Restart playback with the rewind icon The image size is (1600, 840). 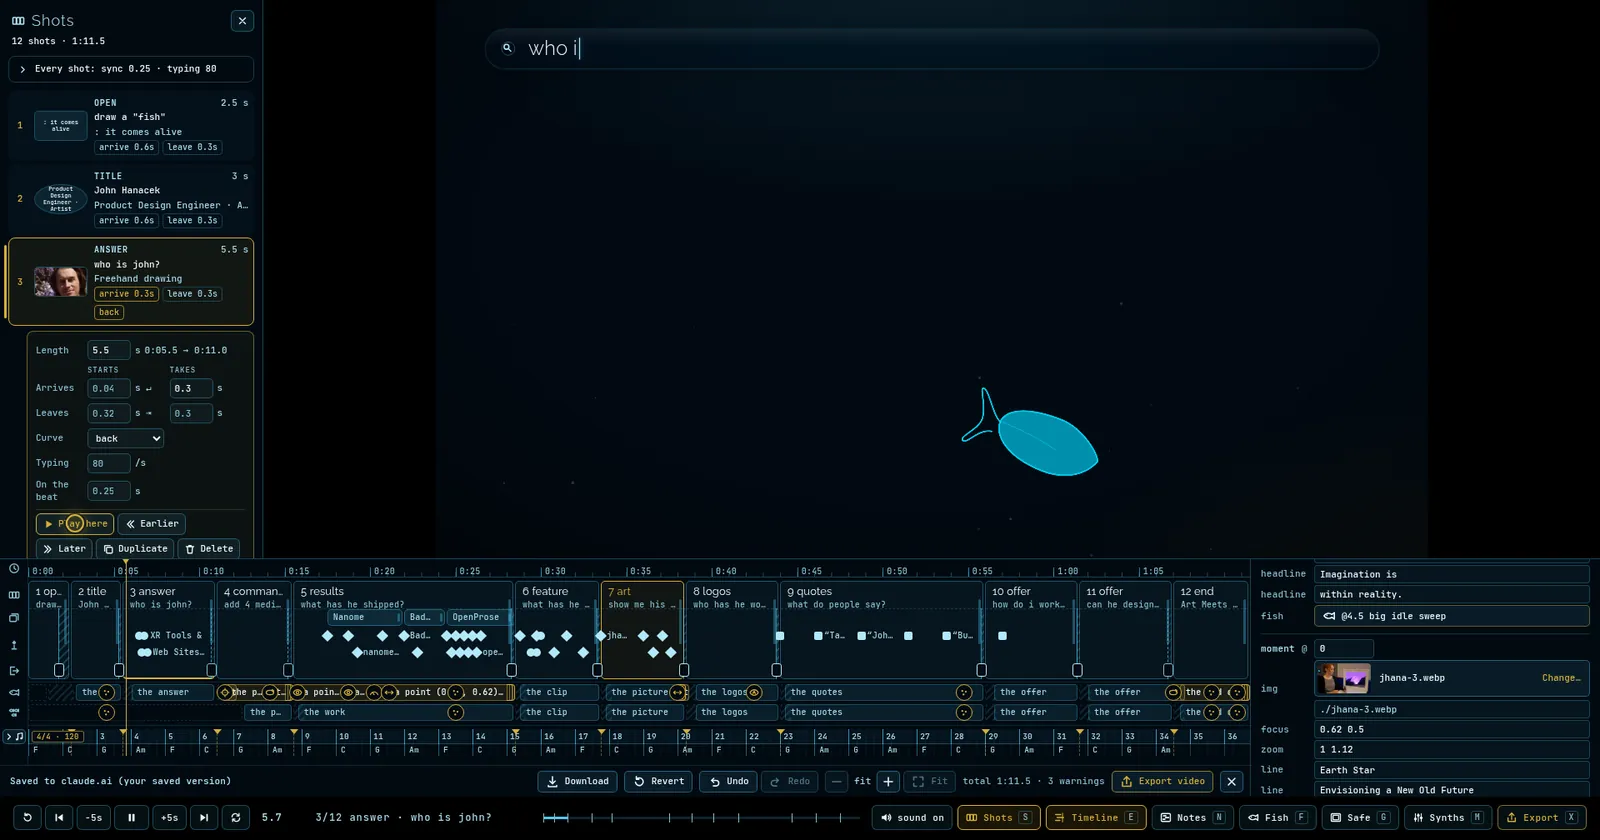(x=27, y=817)
